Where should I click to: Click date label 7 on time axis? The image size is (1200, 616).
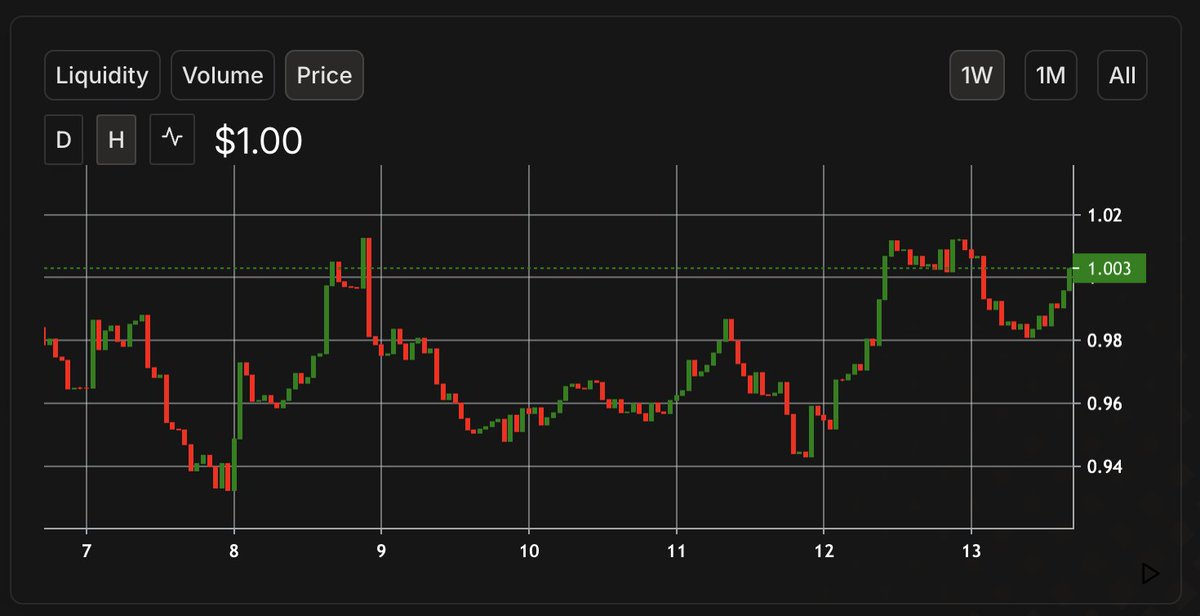click(87, 551)
